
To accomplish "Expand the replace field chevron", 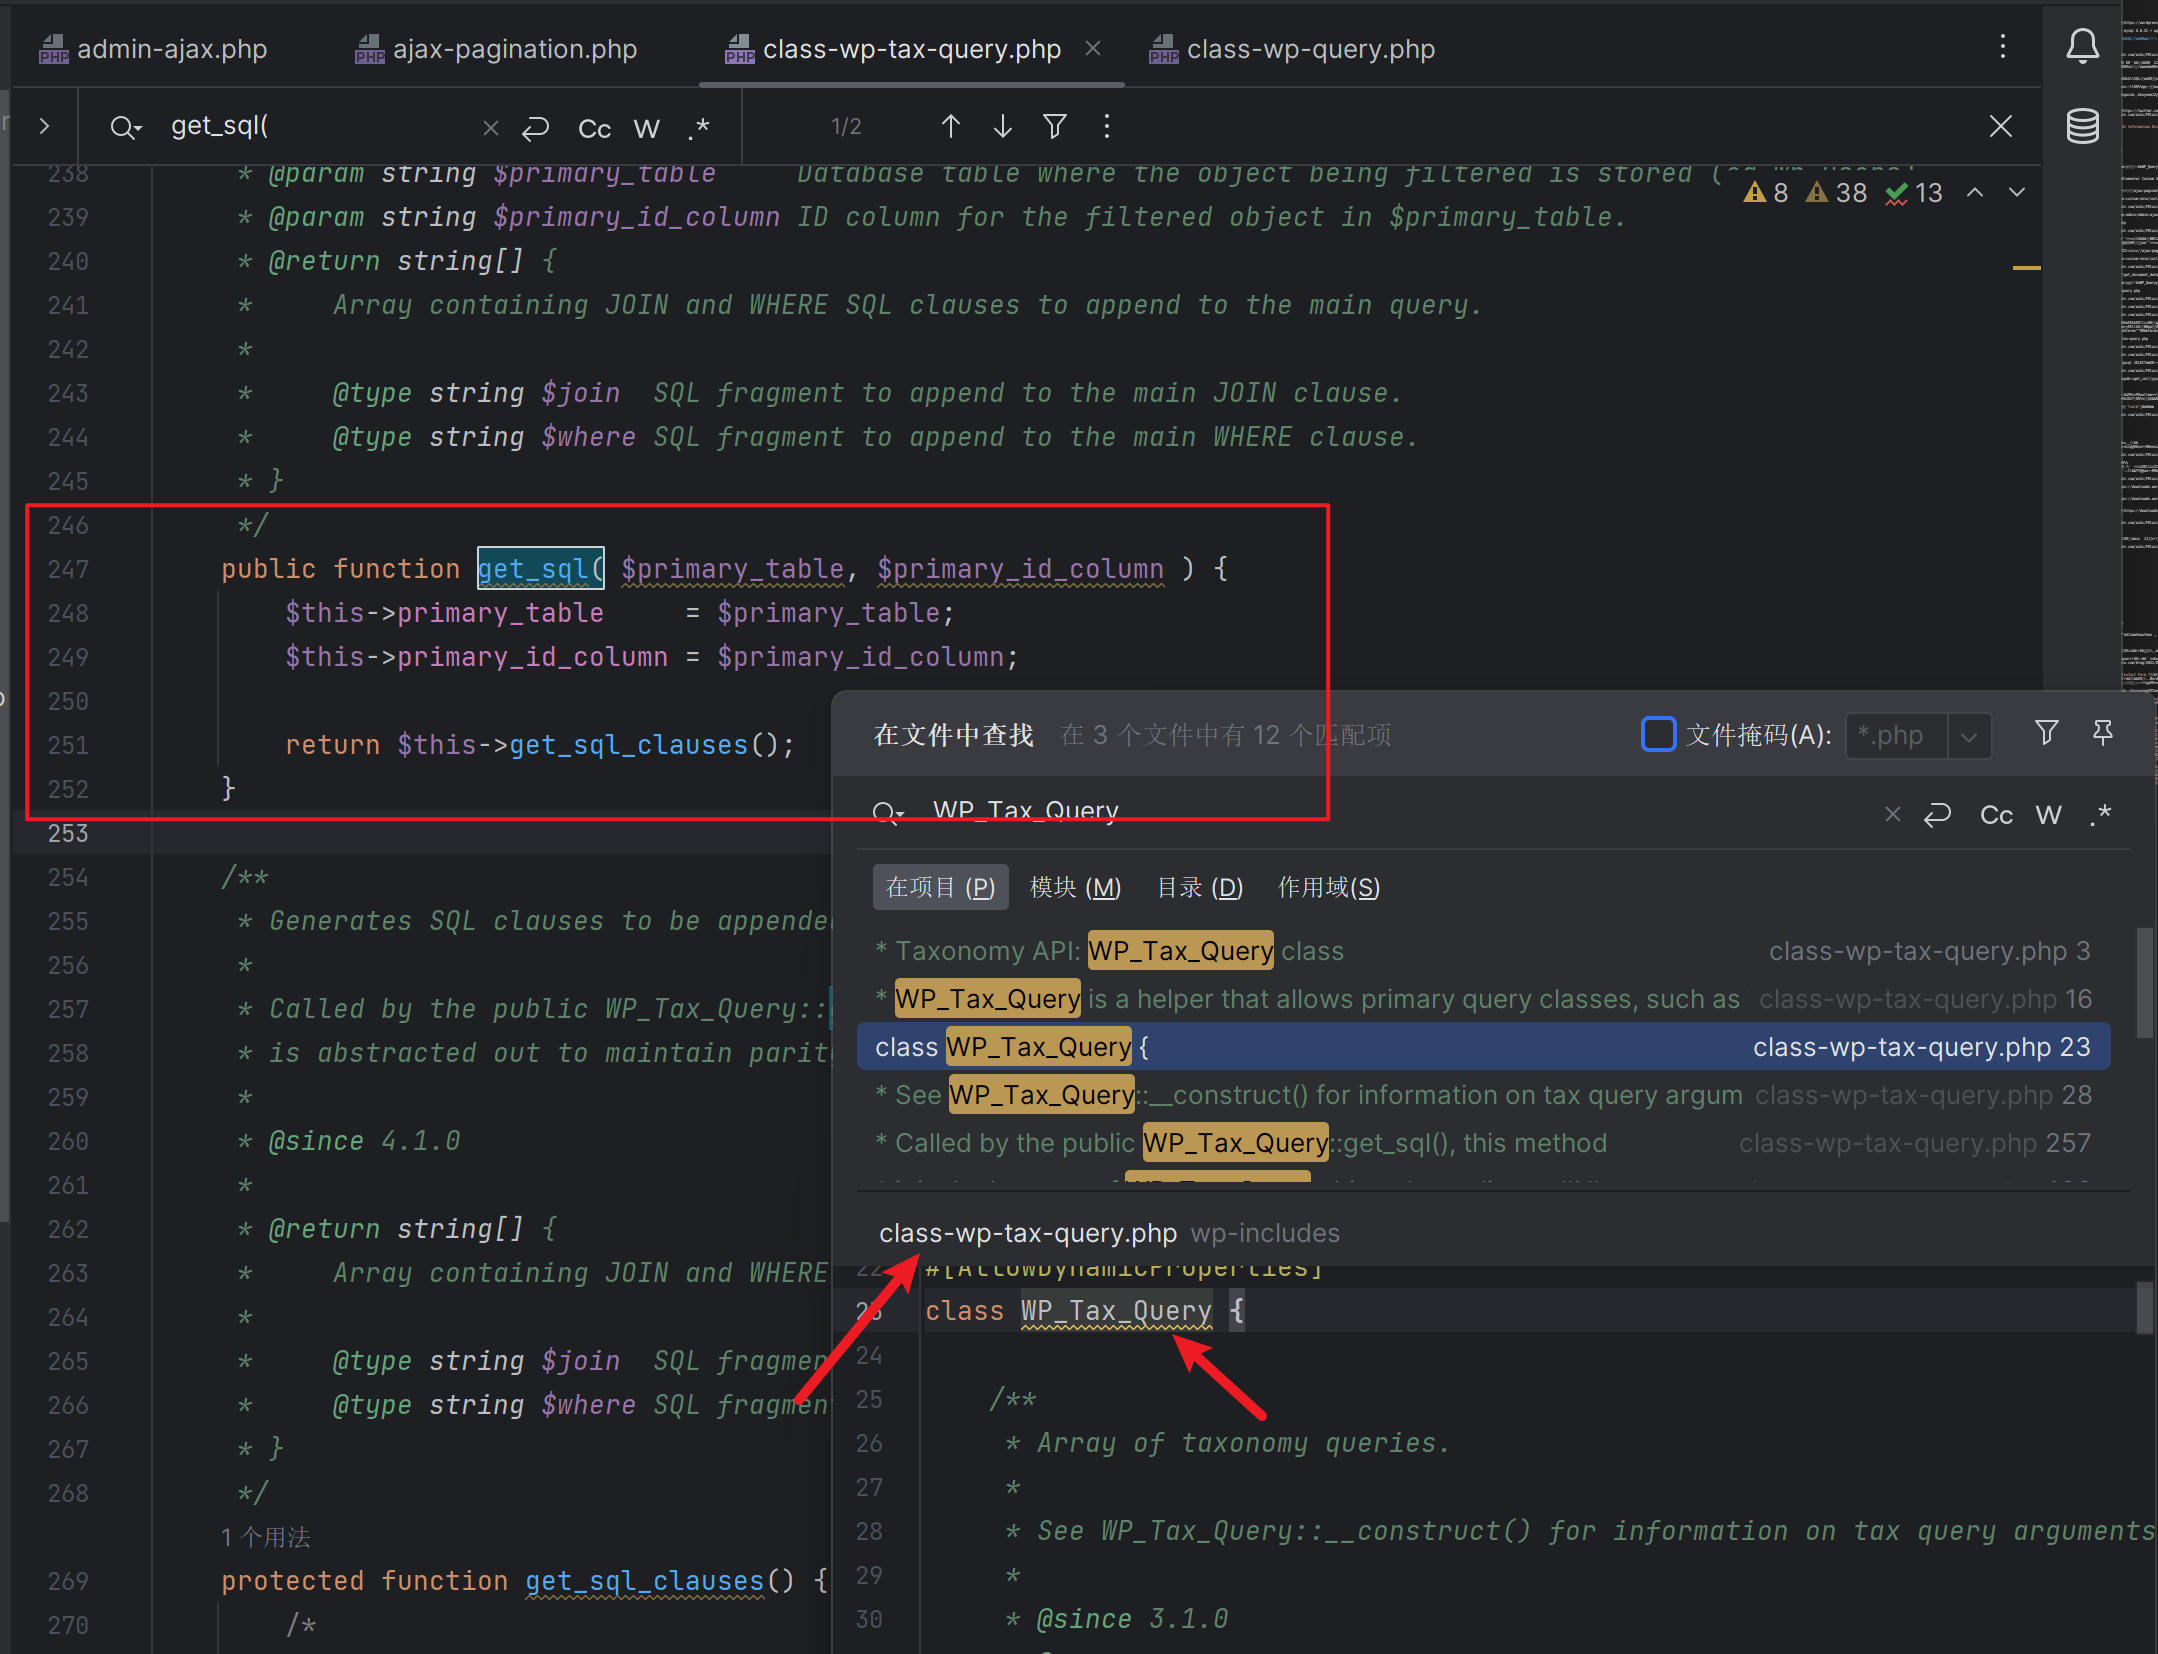I will point(44,126).
